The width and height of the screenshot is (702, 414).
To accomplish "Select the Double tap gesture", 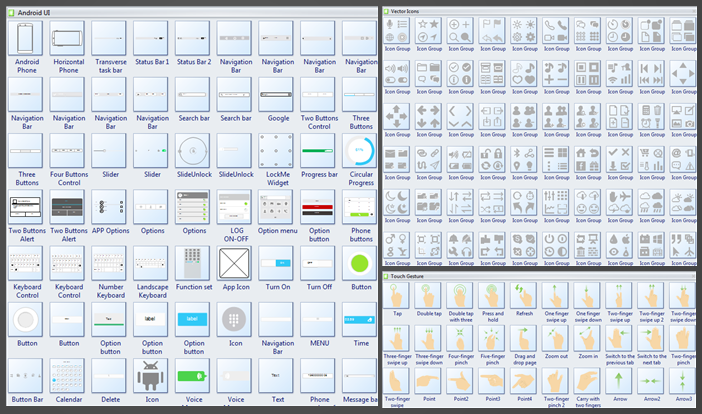I will coord(429,296).
